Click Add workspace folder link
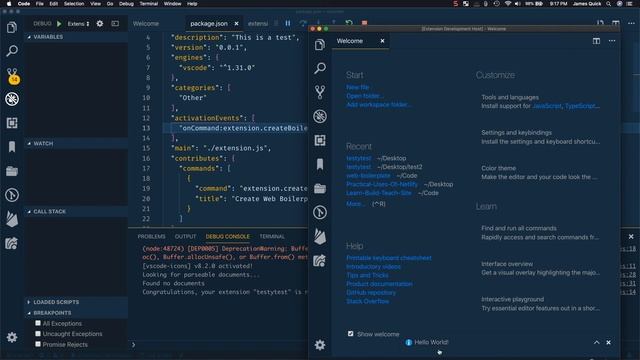 pyautogui.click(x=378, y=104)
